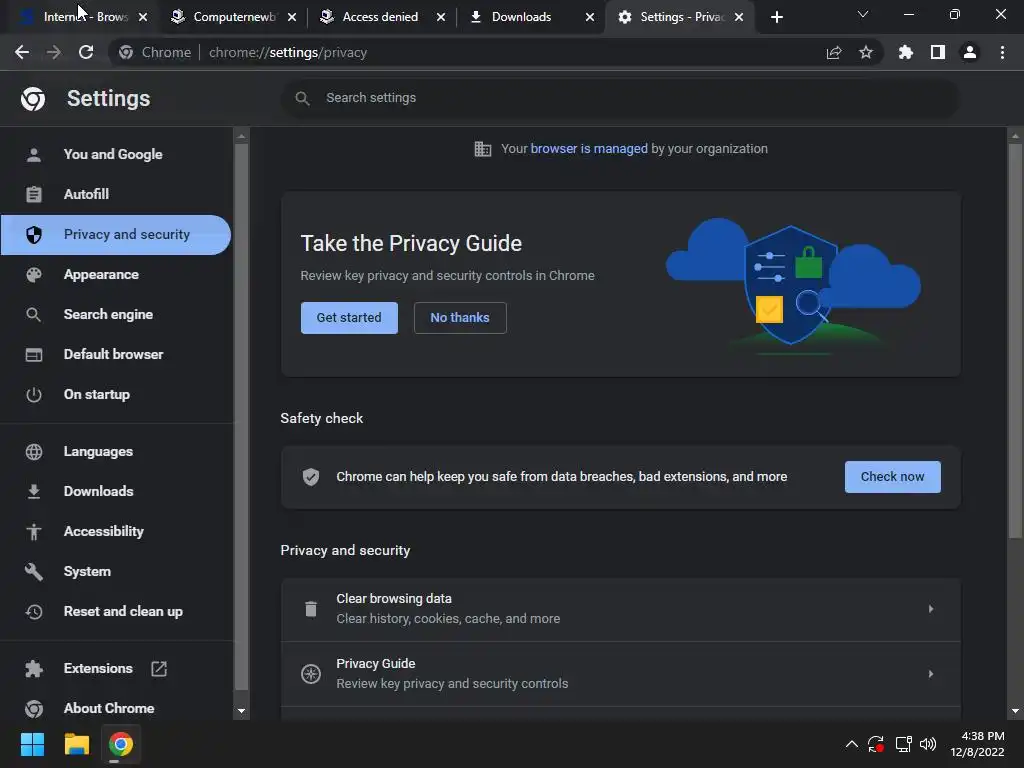
Task: Click main page scroll down arrow
Action: 1015,711
